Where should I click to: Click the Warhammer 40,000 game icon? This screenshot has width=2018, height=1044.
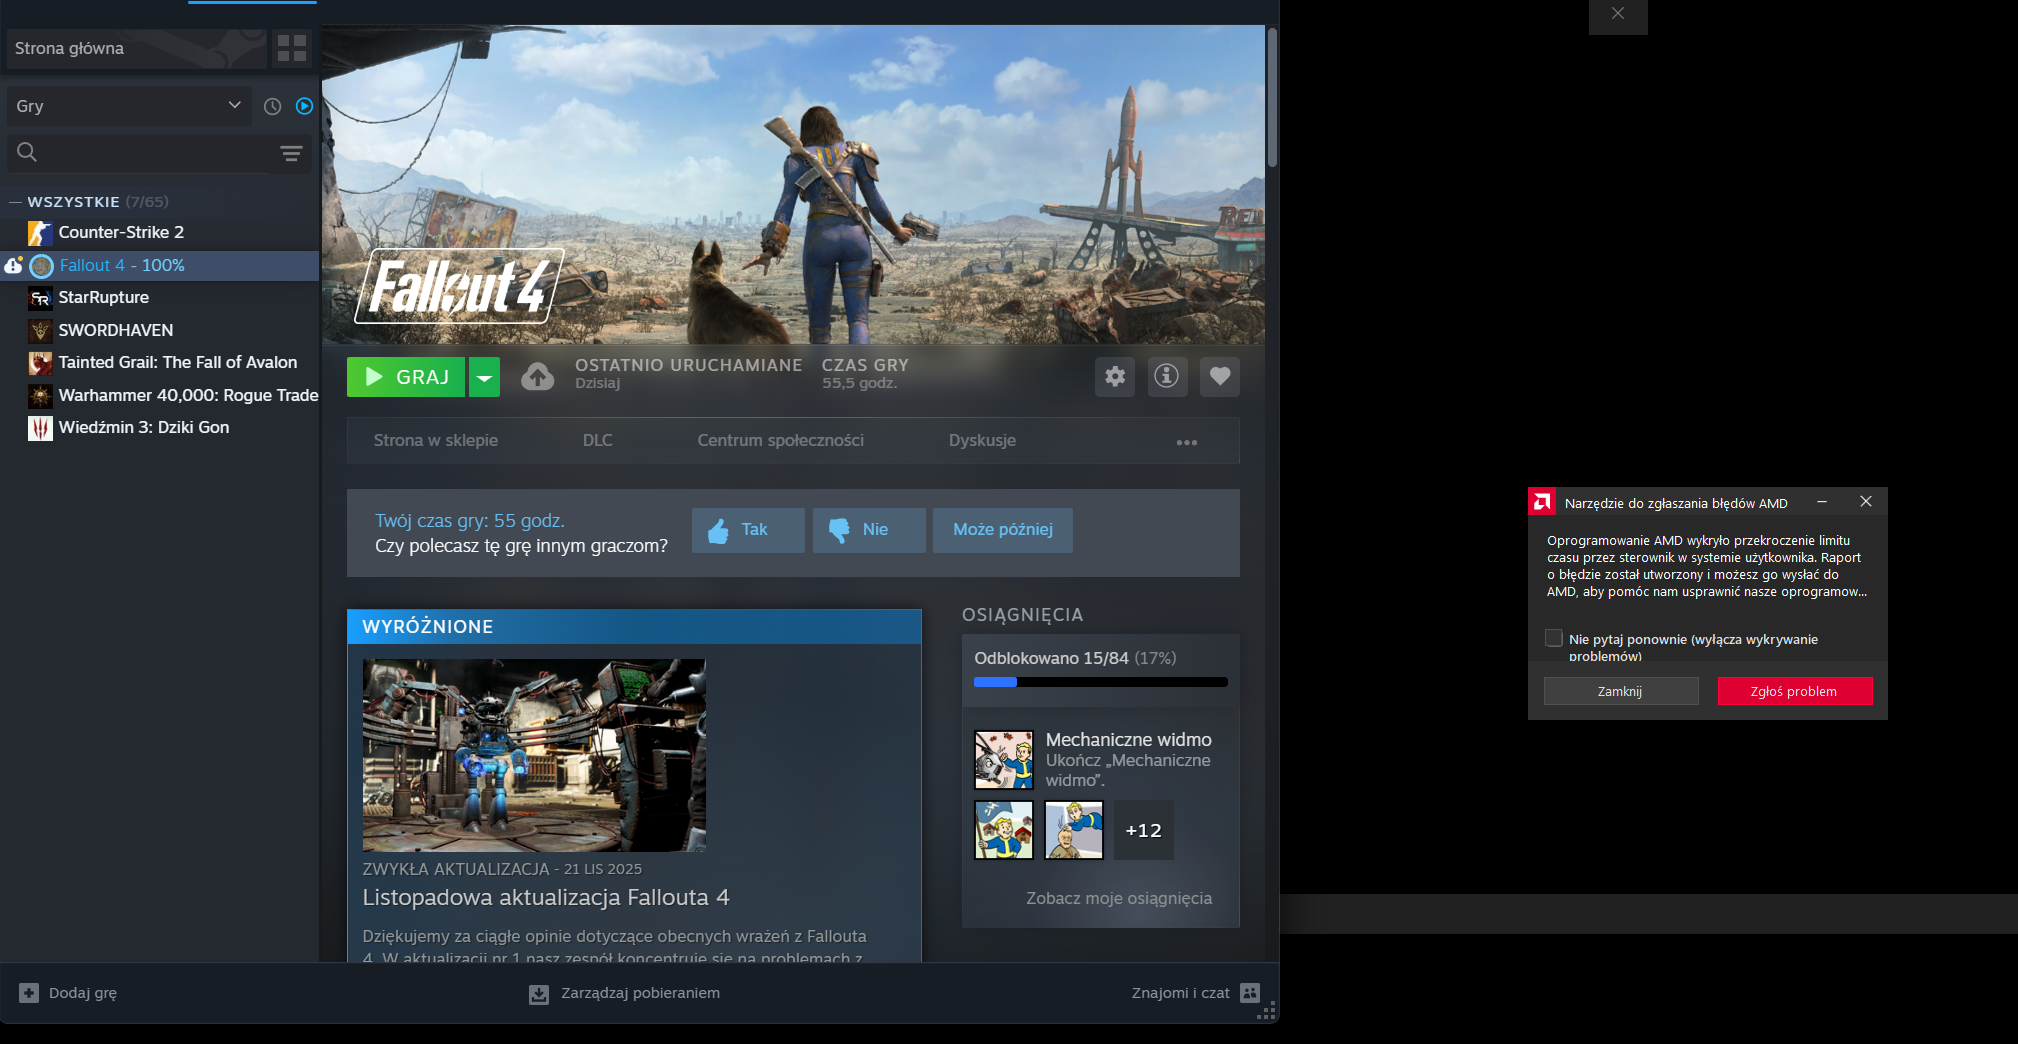40,395
